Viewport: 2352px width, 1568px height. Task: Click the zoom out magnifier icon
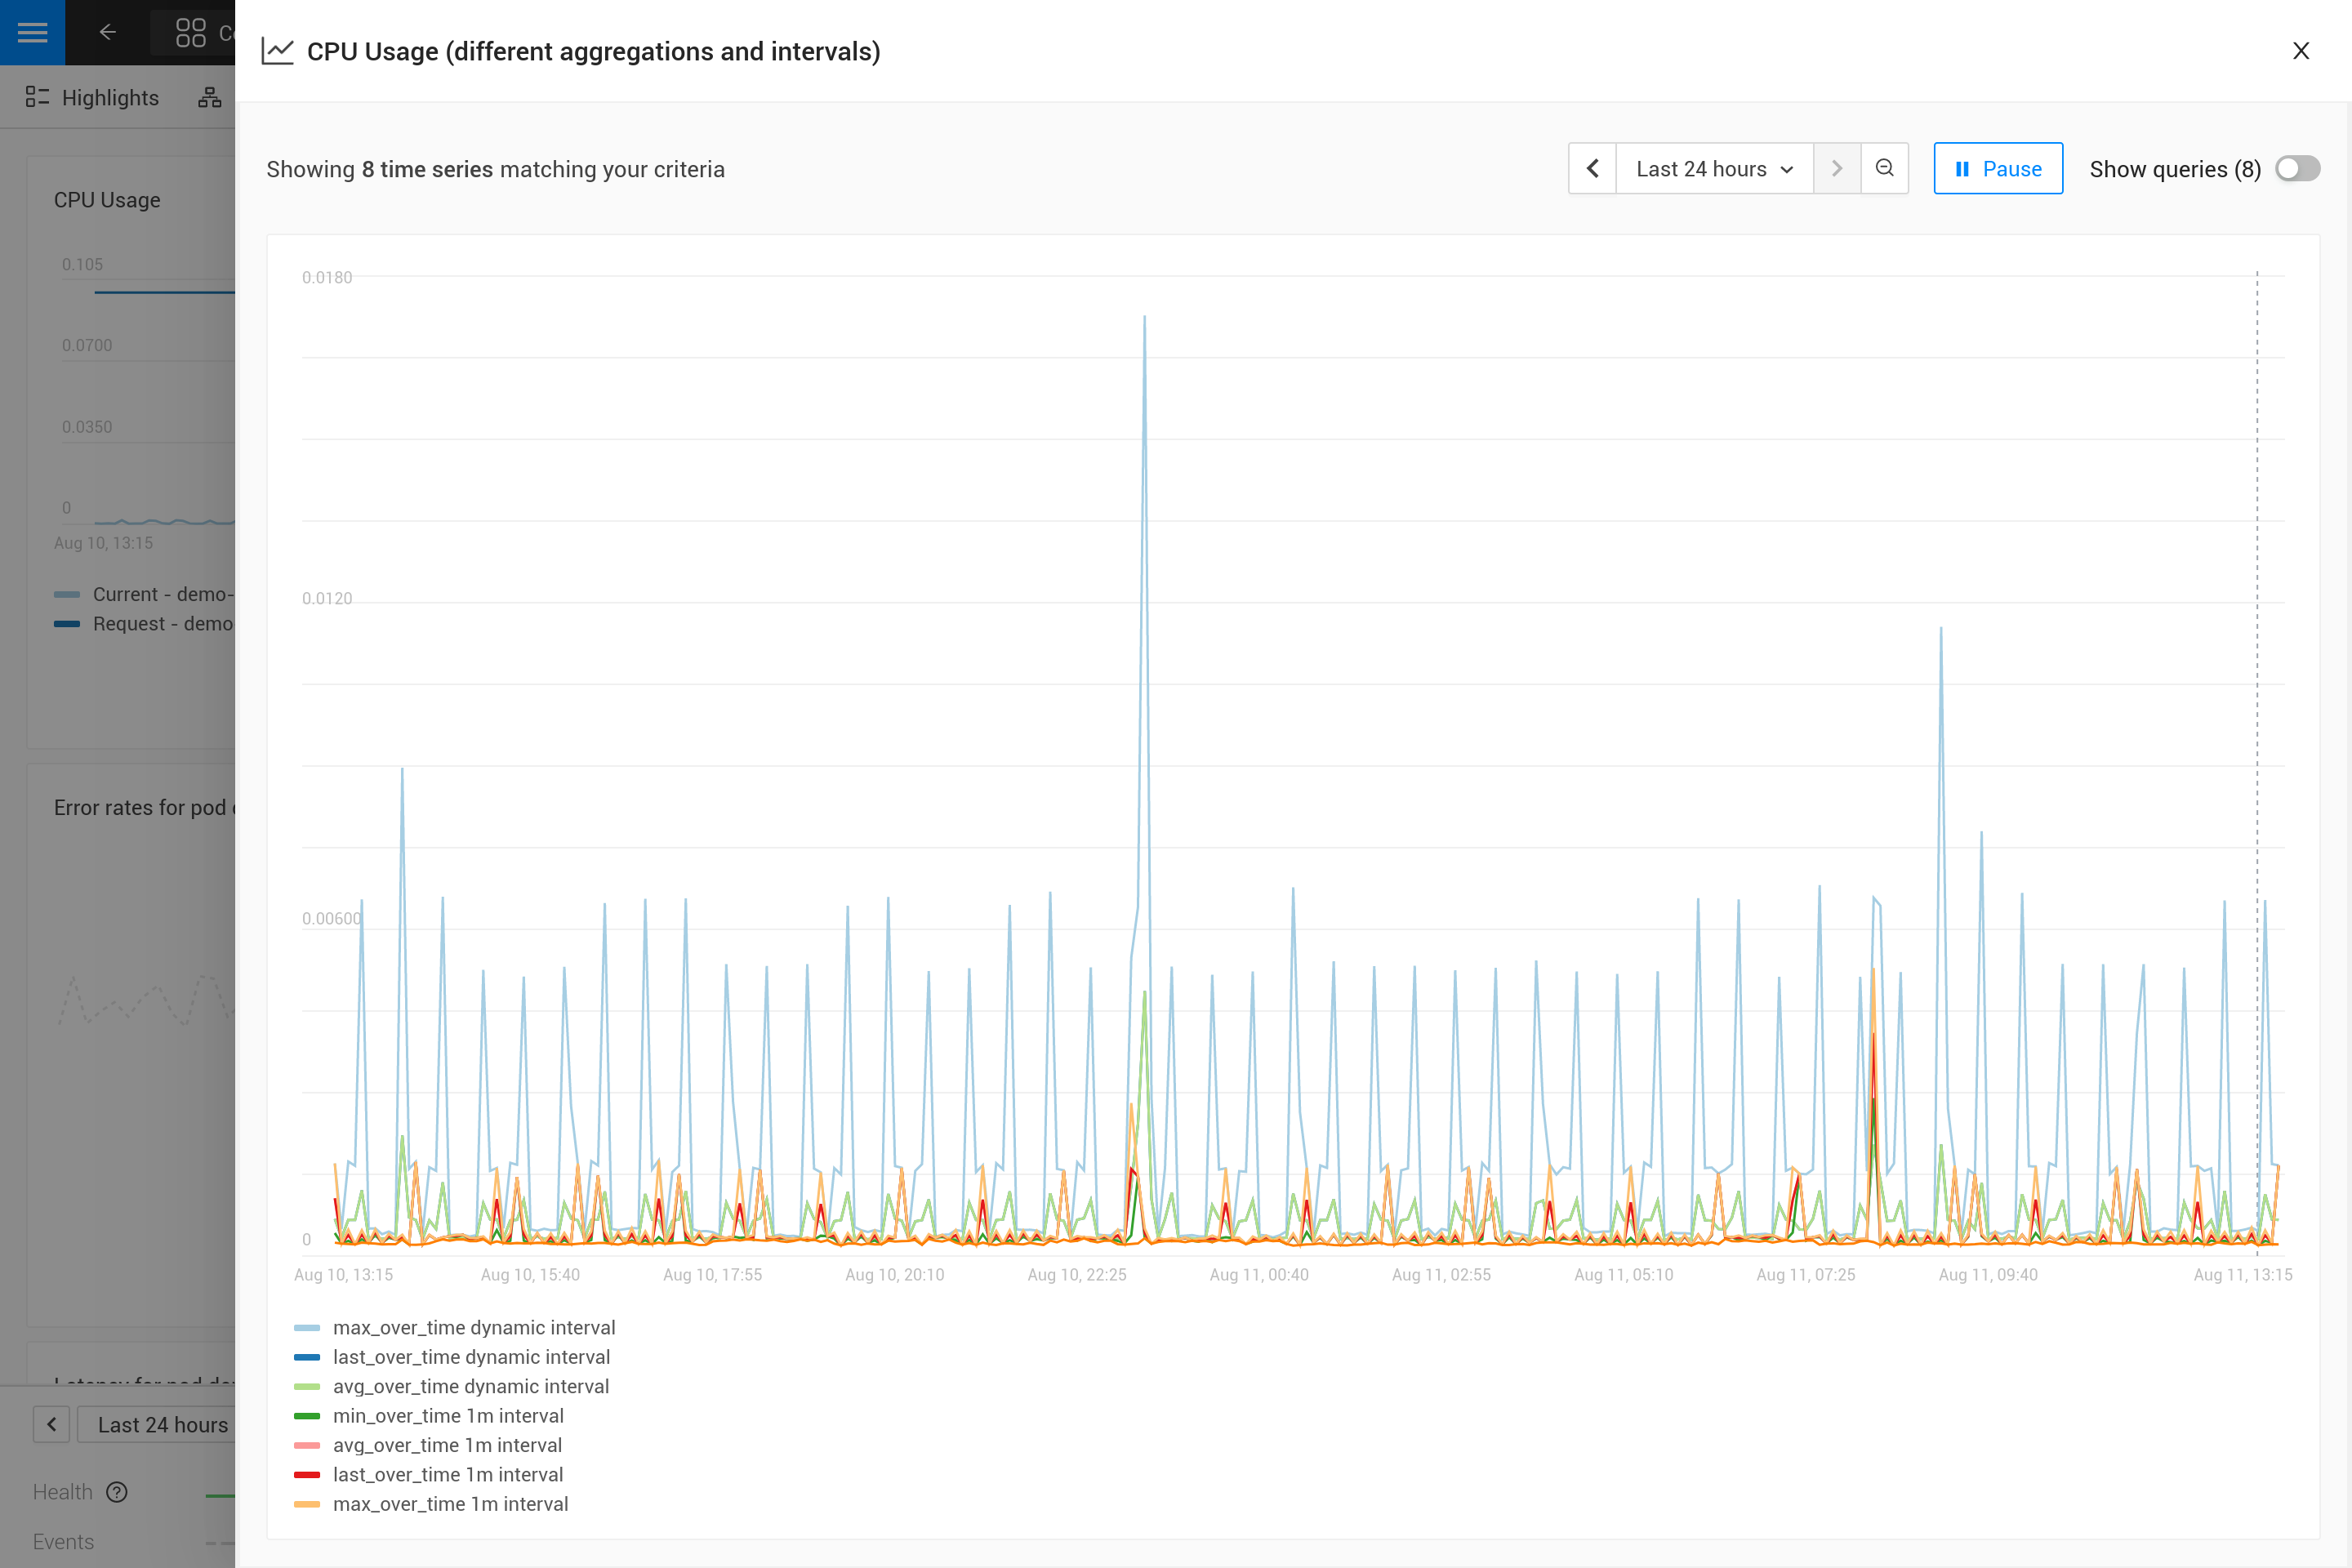pyautogui.click(x=1884, y=168)
